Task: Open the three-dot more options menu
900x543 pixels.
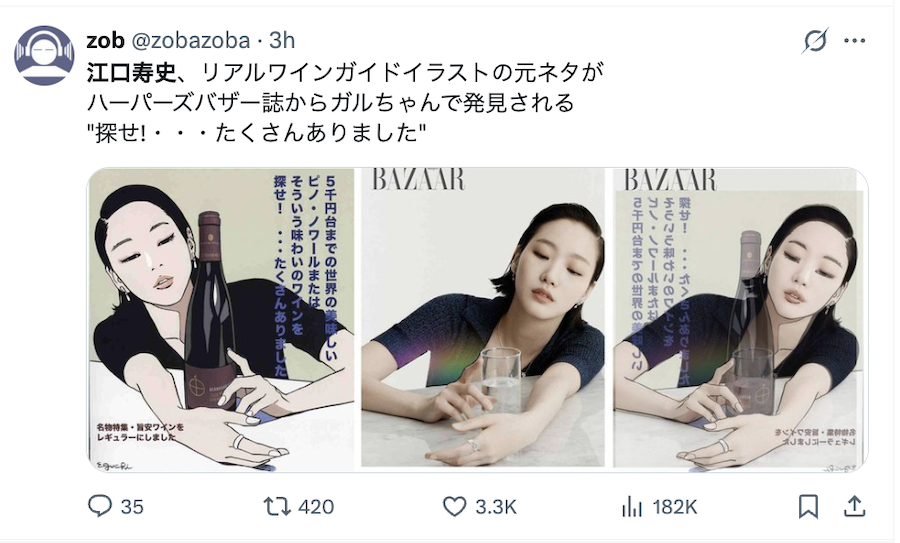Action: (854, 41)
